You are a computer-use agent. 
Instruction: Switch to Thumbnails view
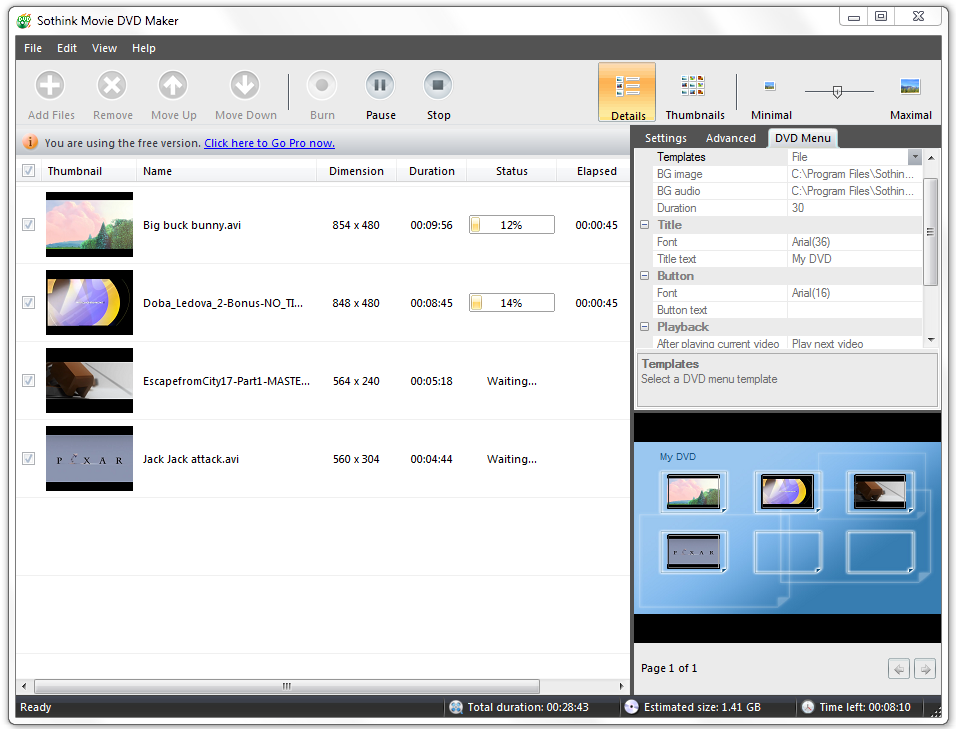pos(694,96)
